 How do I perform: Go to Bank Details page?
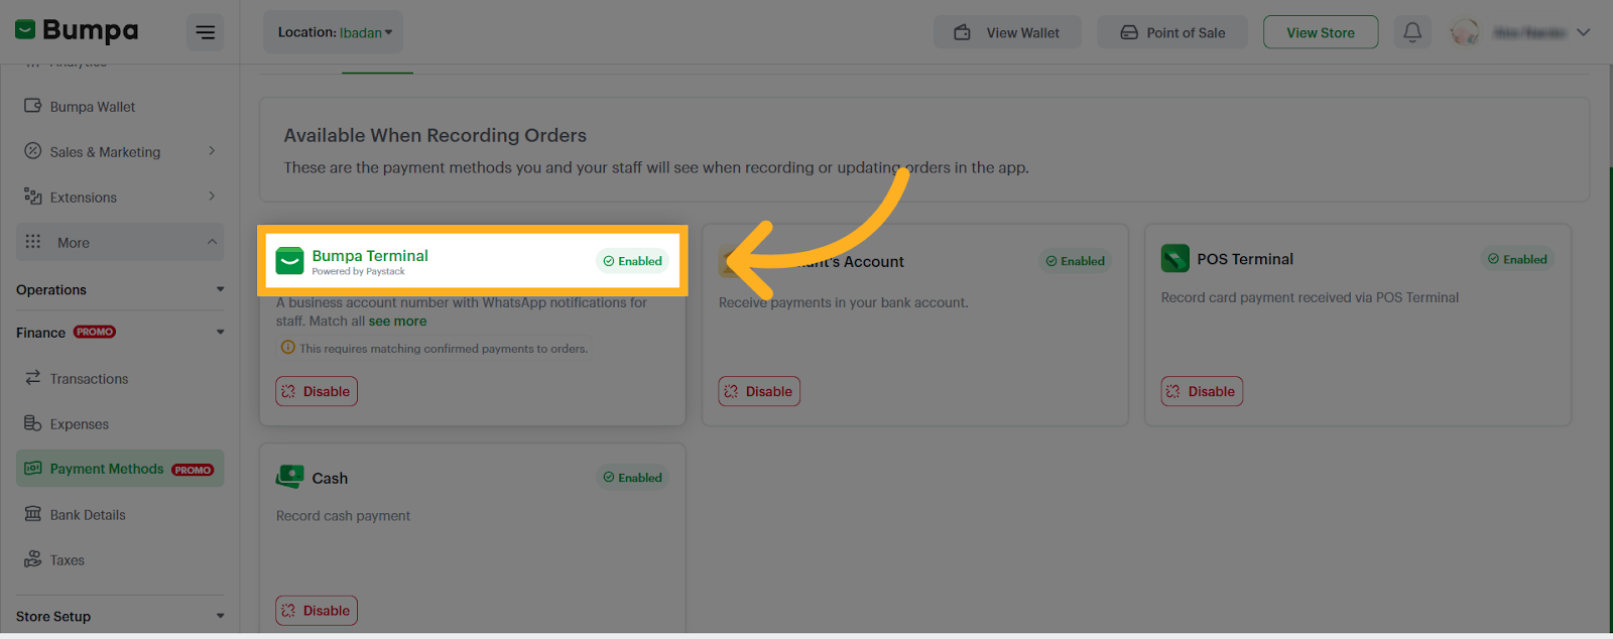88,515
